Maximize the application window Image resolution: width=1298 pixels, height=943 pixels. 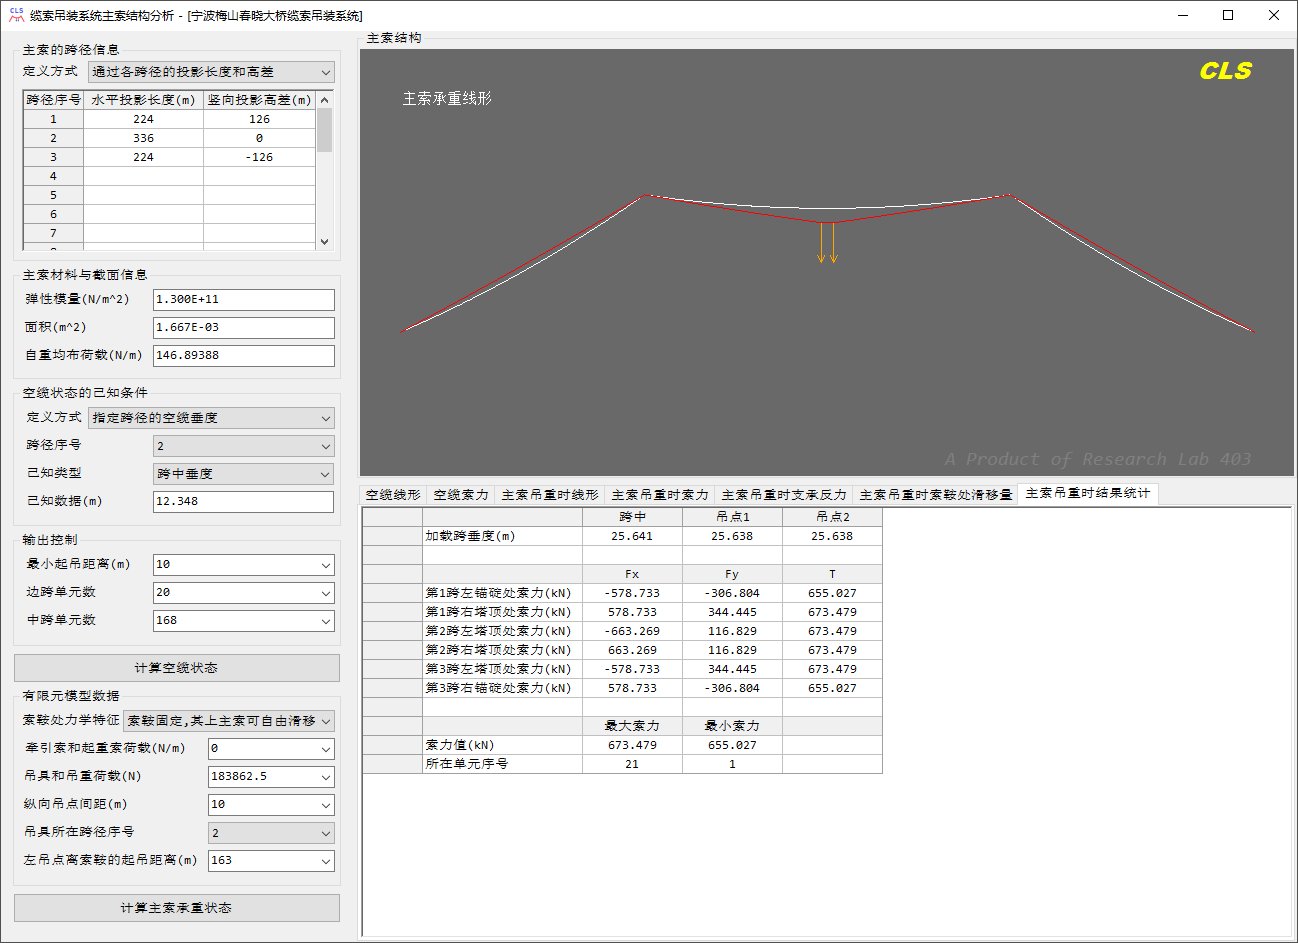coord(1228,15)
